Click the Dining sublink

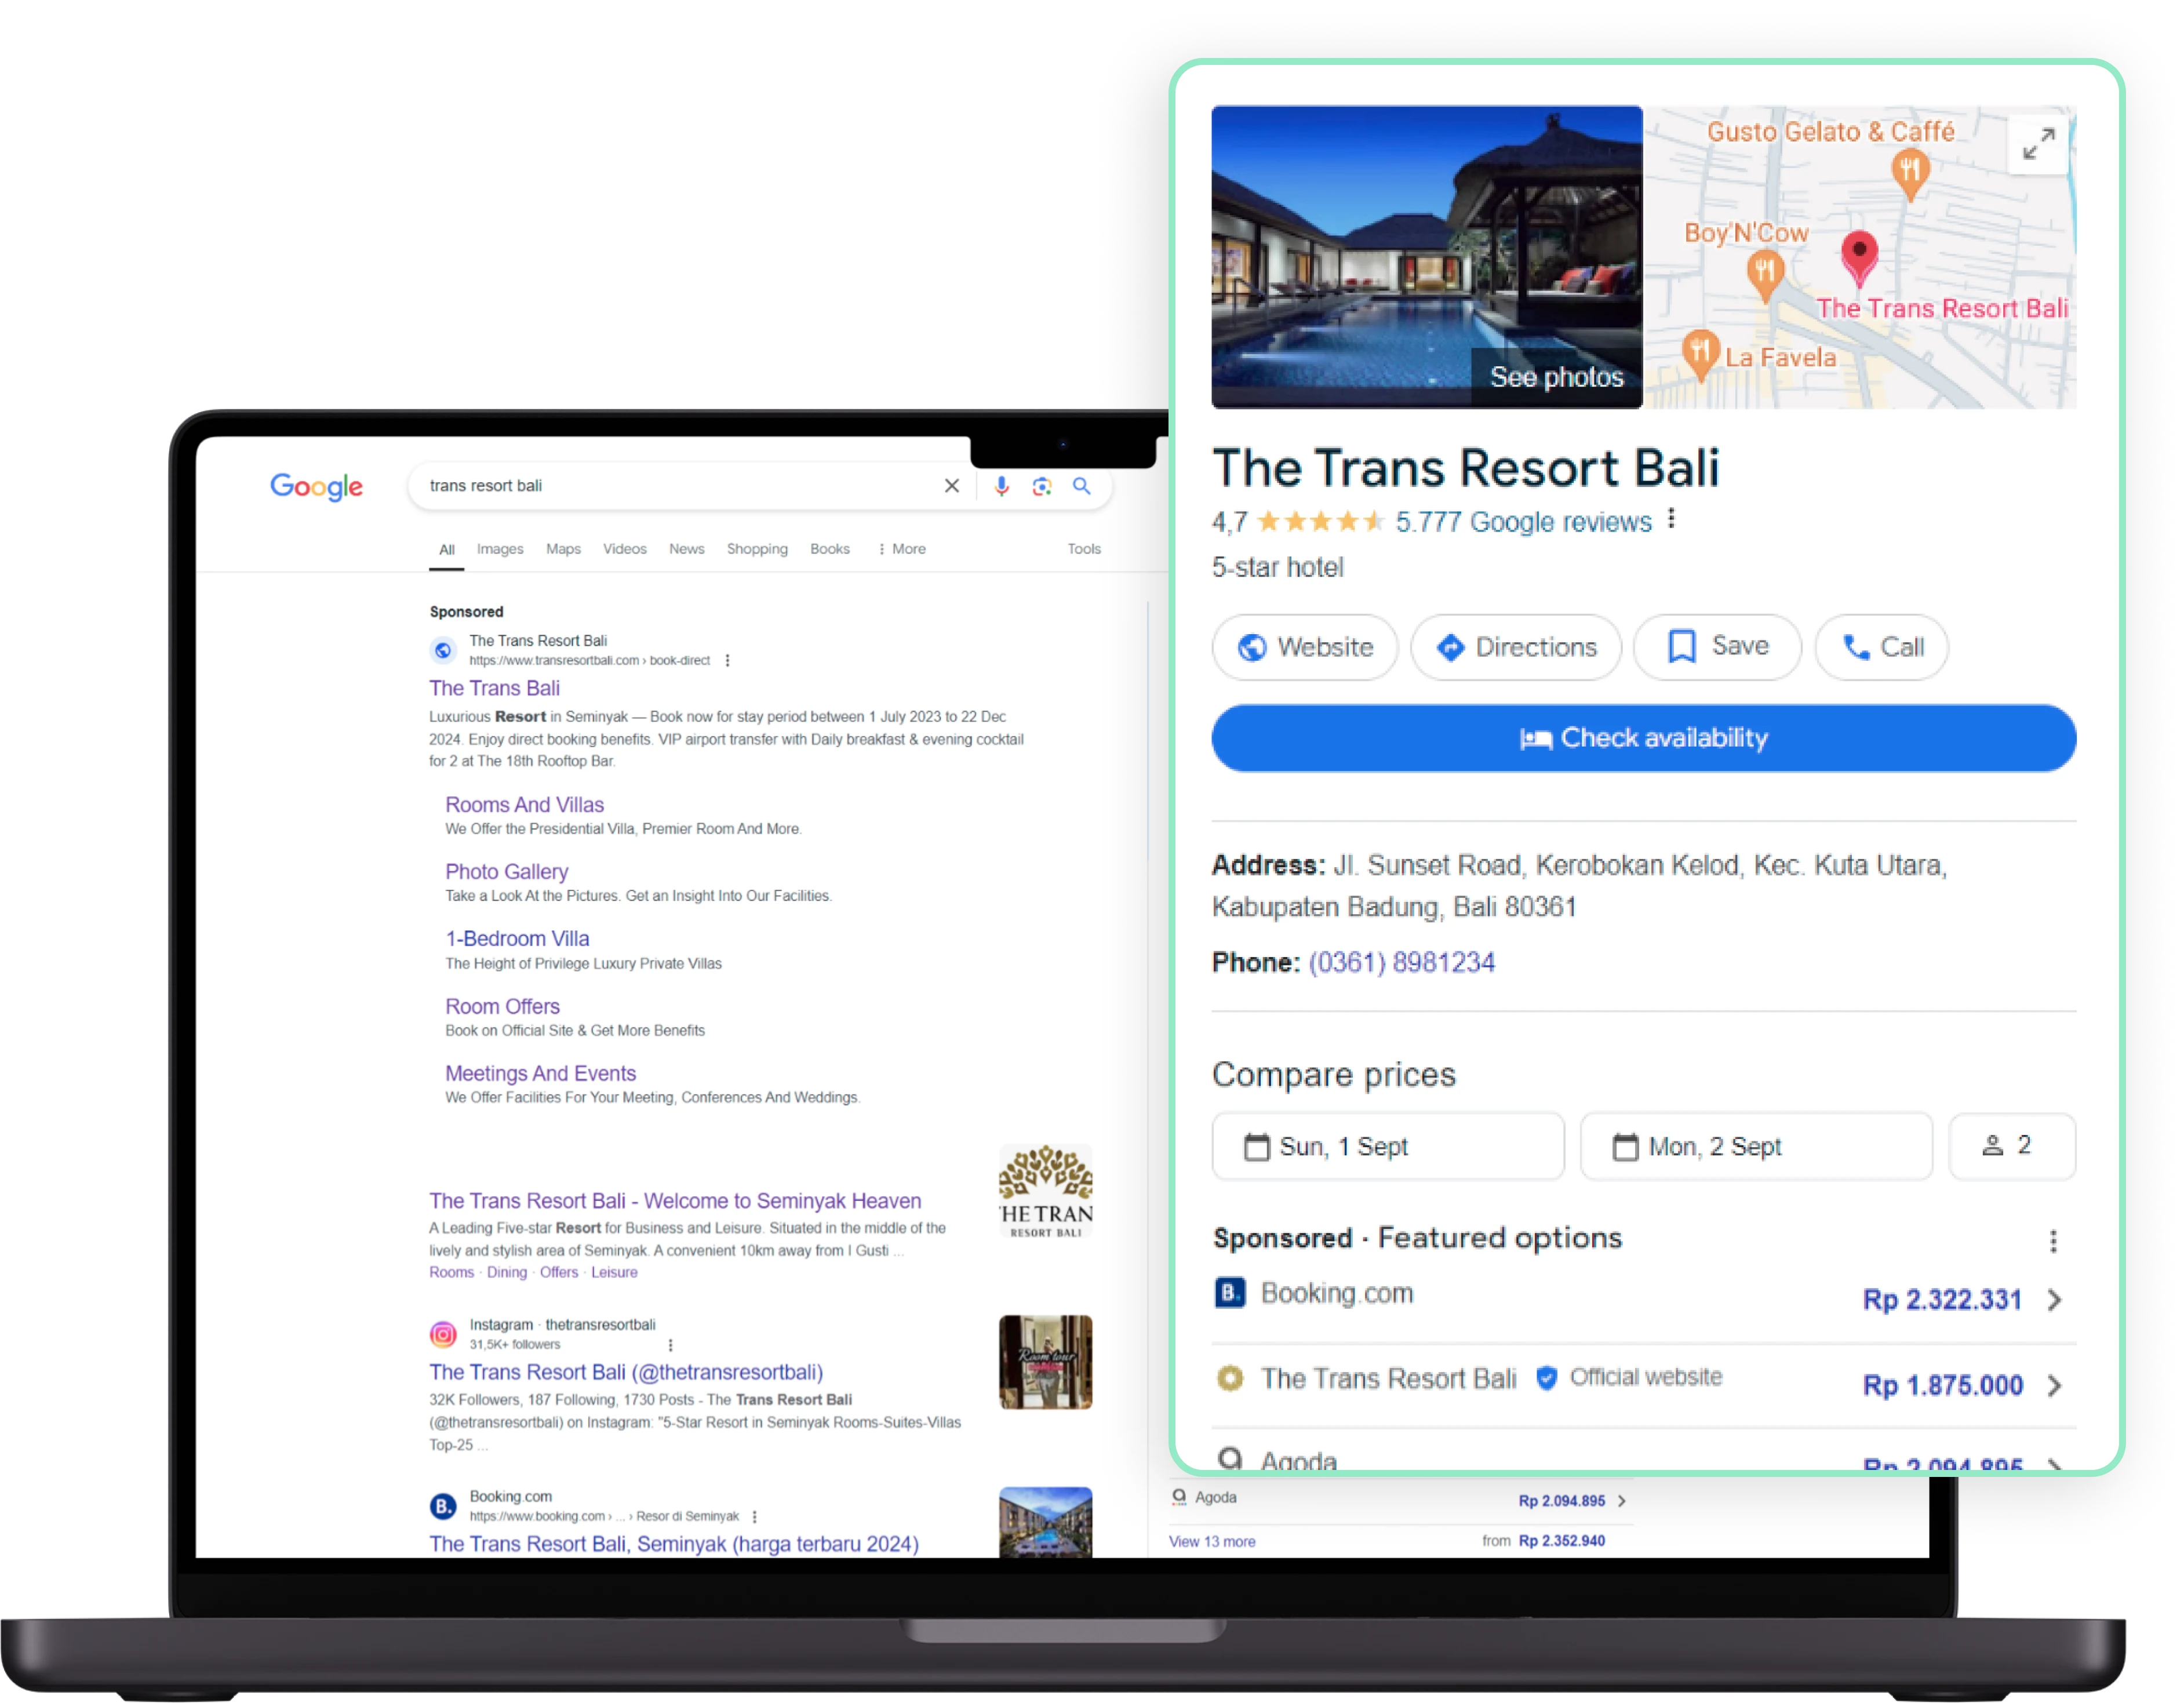[506, 1272]
